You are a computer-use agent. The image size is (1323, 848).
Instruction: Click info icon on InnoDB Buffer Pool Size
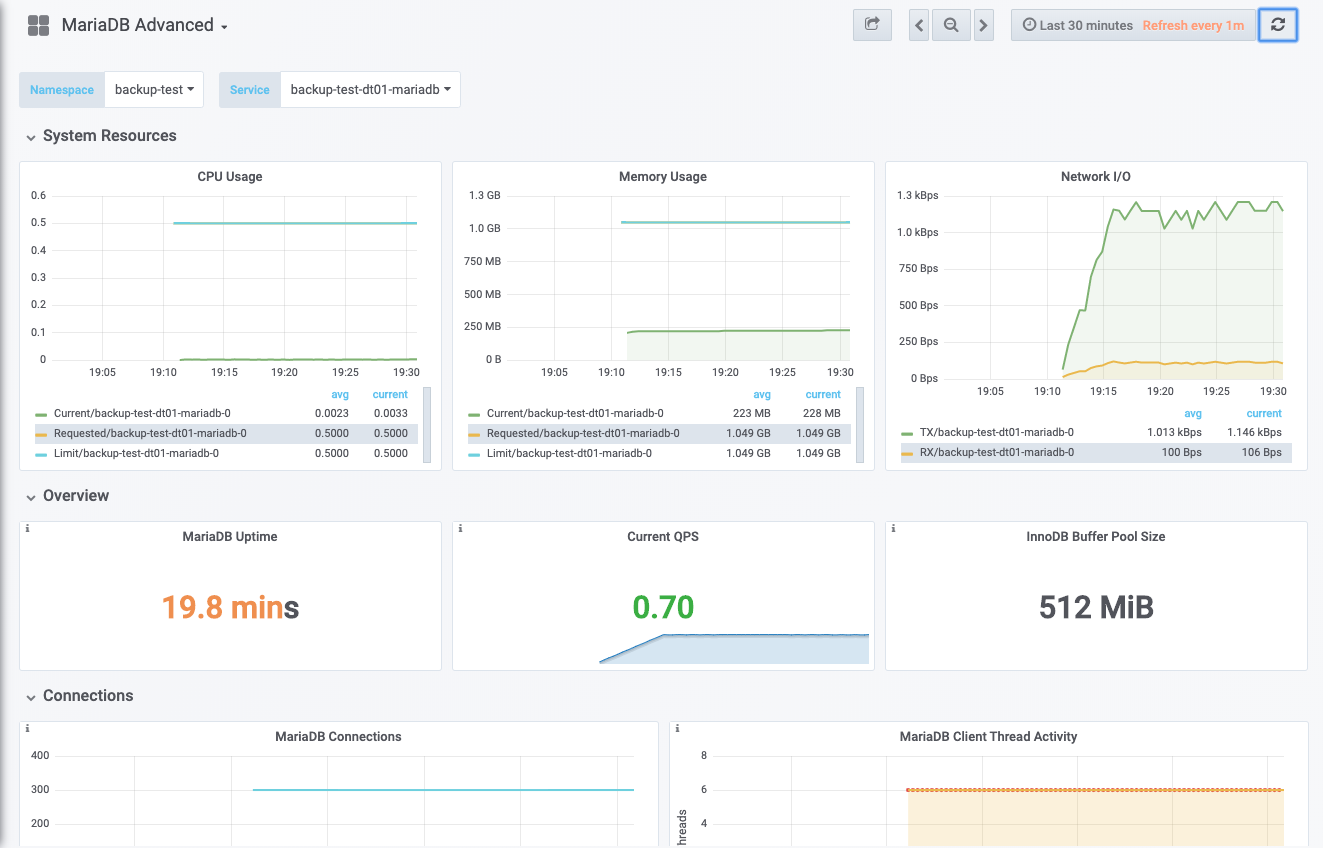coord(893,529)
